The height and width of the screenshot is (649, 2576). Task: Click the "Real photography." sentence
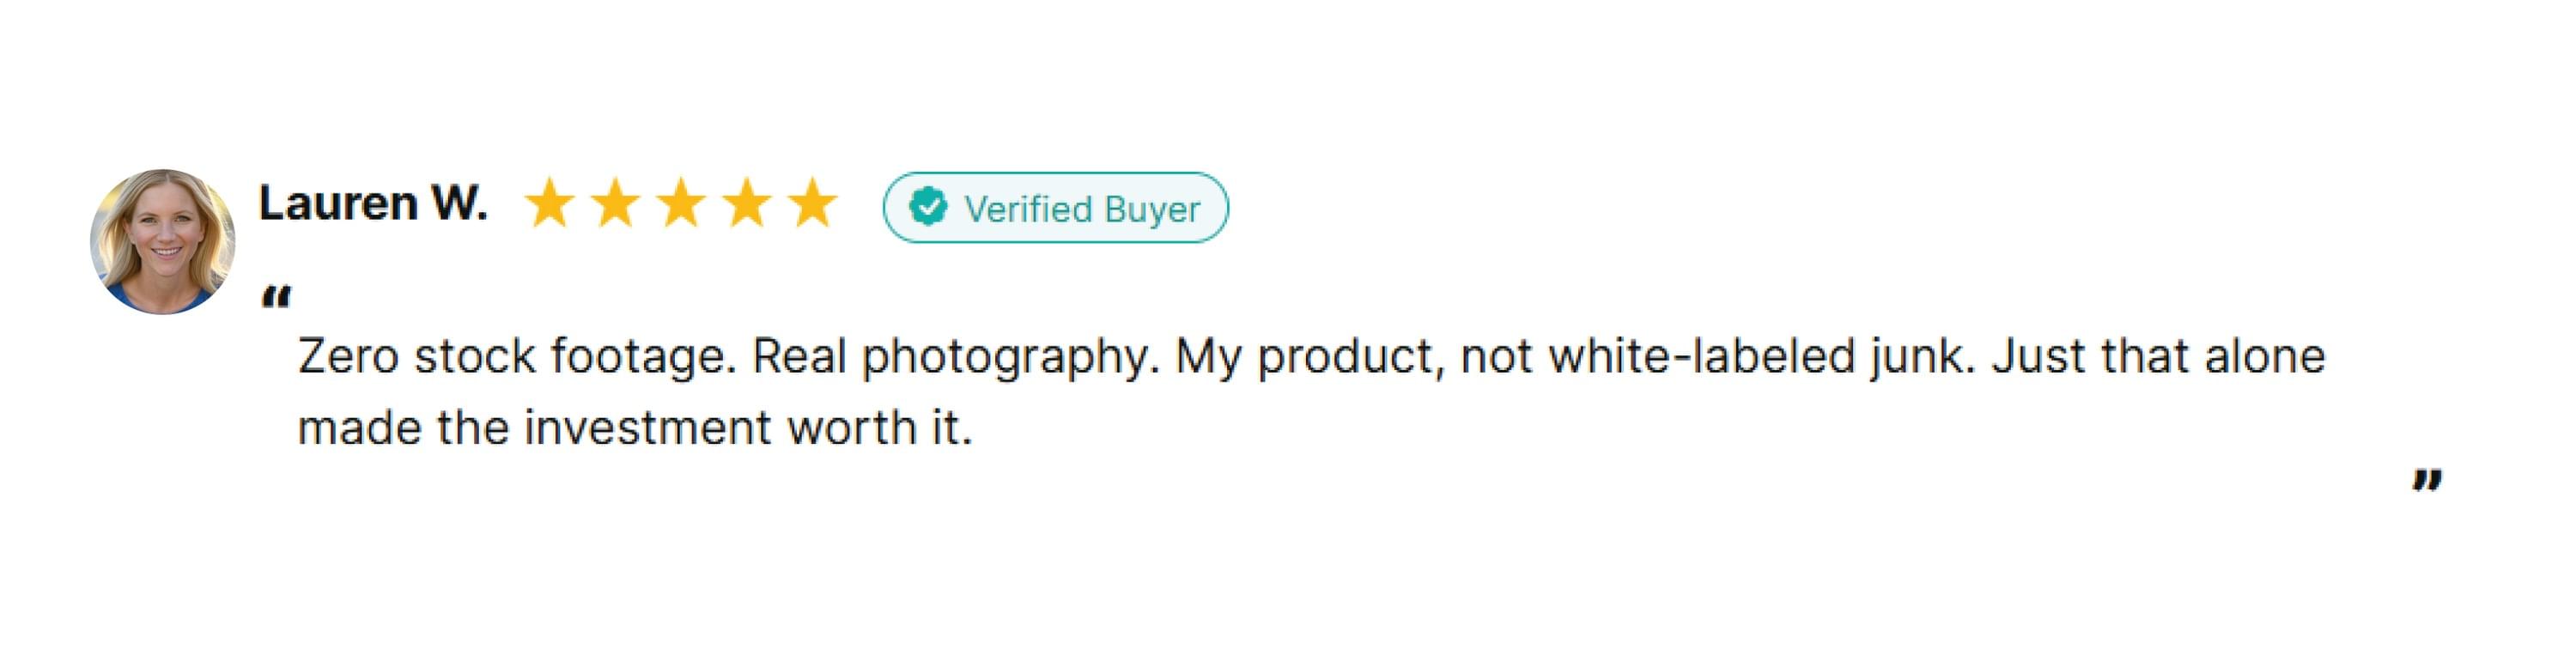tap(955, 356)
